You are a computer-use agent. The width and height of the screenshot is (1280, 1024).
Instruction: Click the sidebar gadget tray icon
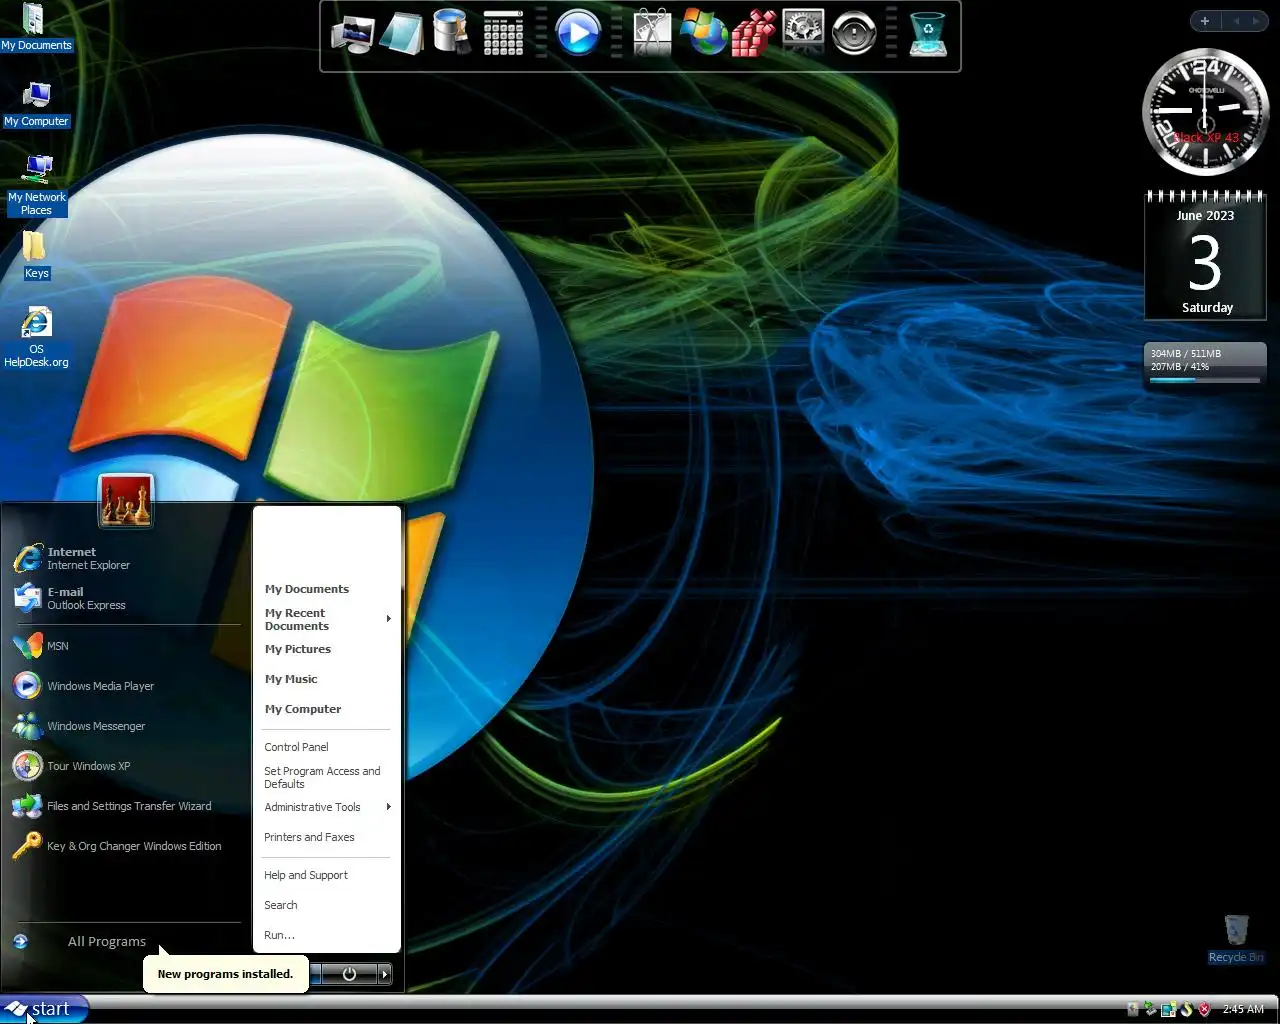pyautogui.click(x=1168, y=1009)
